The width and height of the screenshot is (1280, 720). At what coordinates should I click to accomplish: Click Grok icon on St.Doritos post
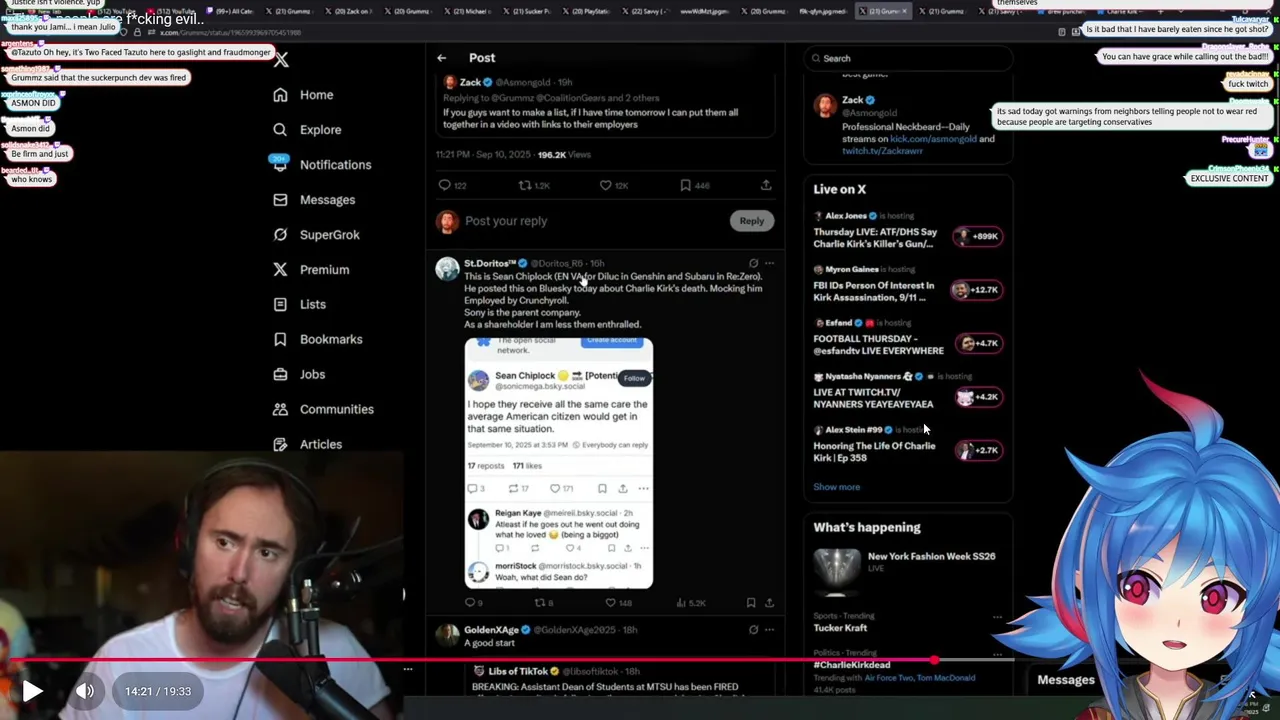(x=753, y=264)
